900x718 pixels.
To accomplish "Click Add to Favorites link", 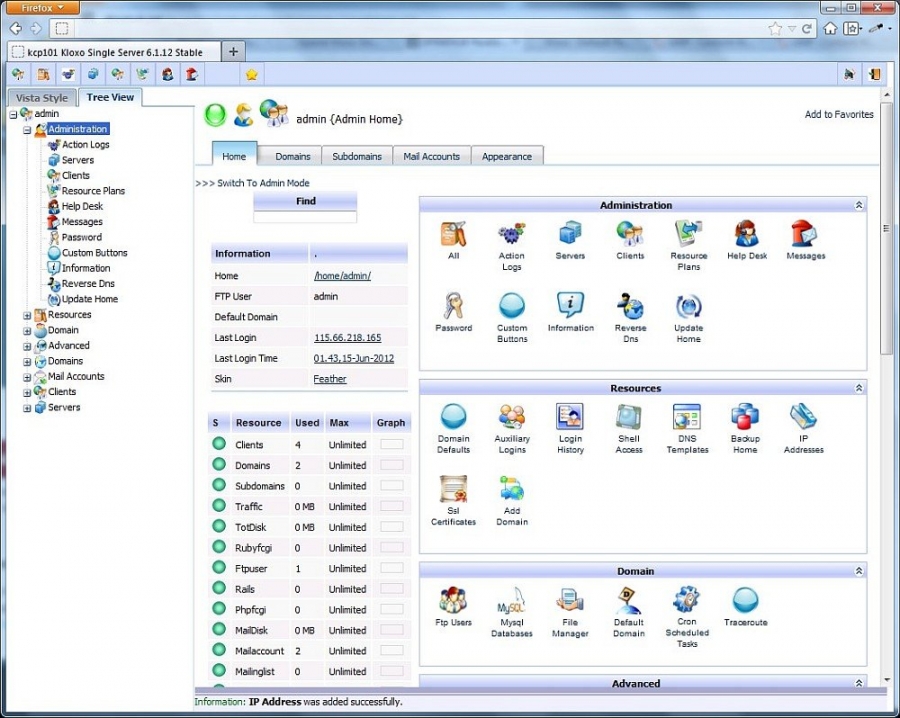I will click(x=839, y=114).
